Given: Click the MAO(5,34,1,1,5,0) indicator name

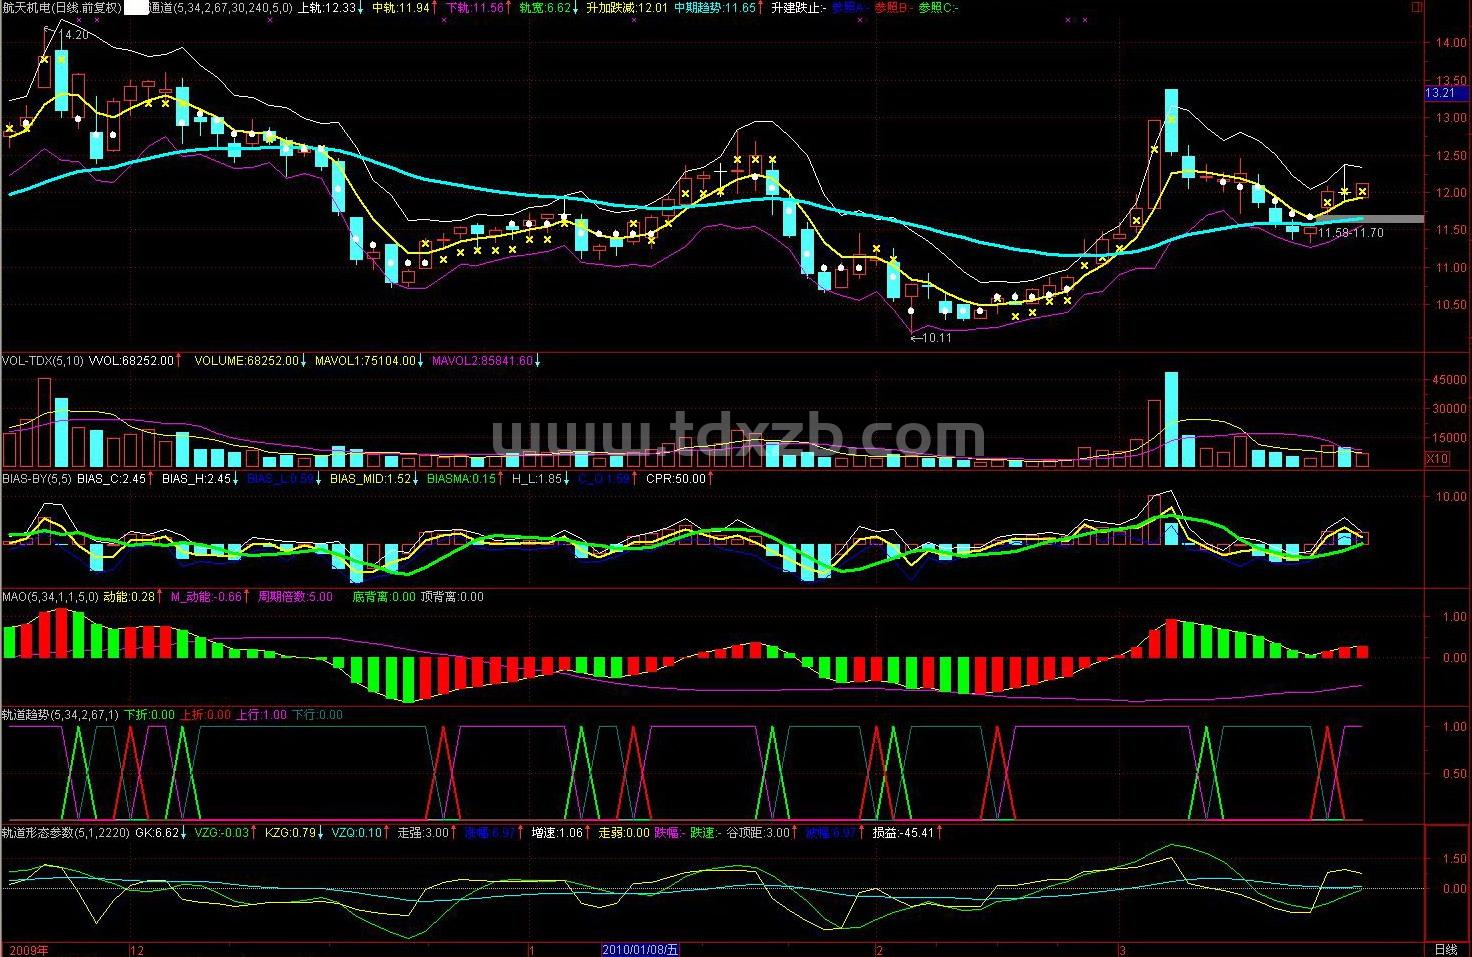Looking at the screenshot, I should click(x=50, y=597).
